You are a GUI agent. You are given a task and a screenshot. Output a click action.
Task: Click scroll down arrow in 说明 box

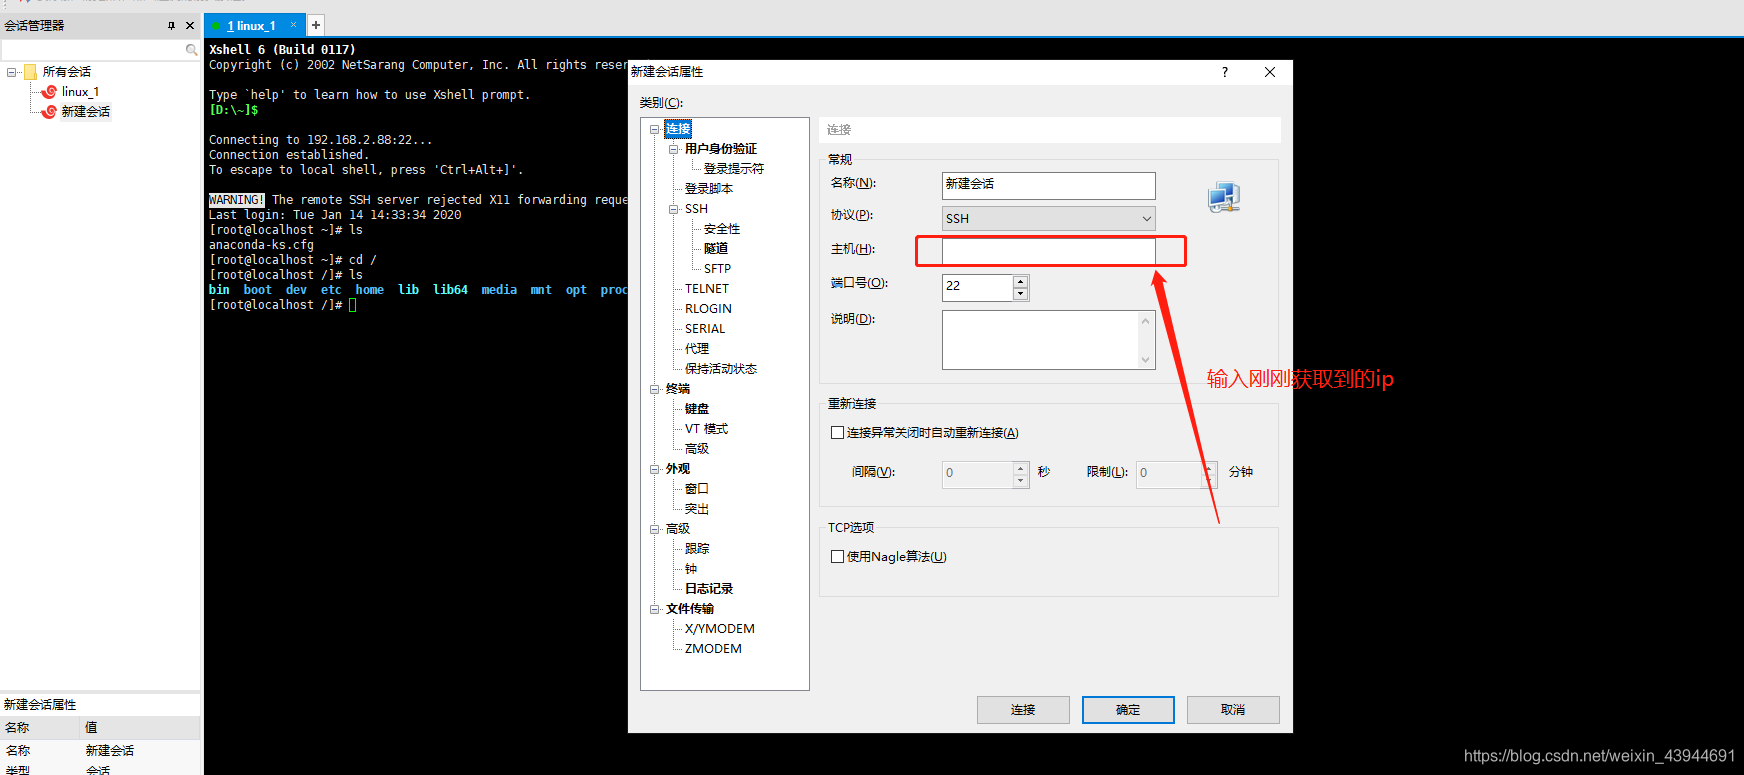[x=1146, y=360]
